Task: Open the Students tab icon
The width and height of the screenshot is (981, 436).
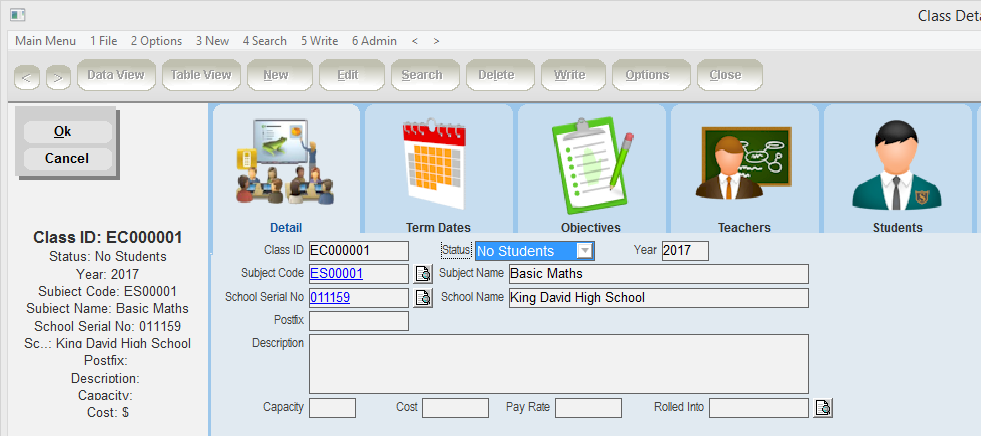Action: click(x=897, y=165)
